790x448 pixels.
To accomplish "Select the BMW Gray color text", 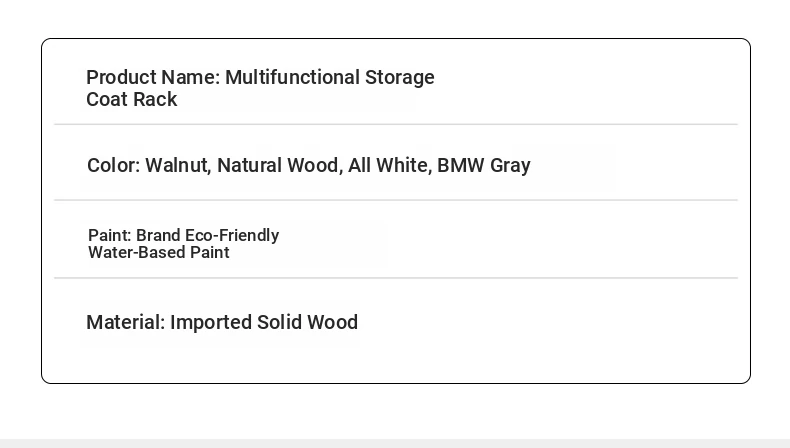I will (x=484, y=165).
